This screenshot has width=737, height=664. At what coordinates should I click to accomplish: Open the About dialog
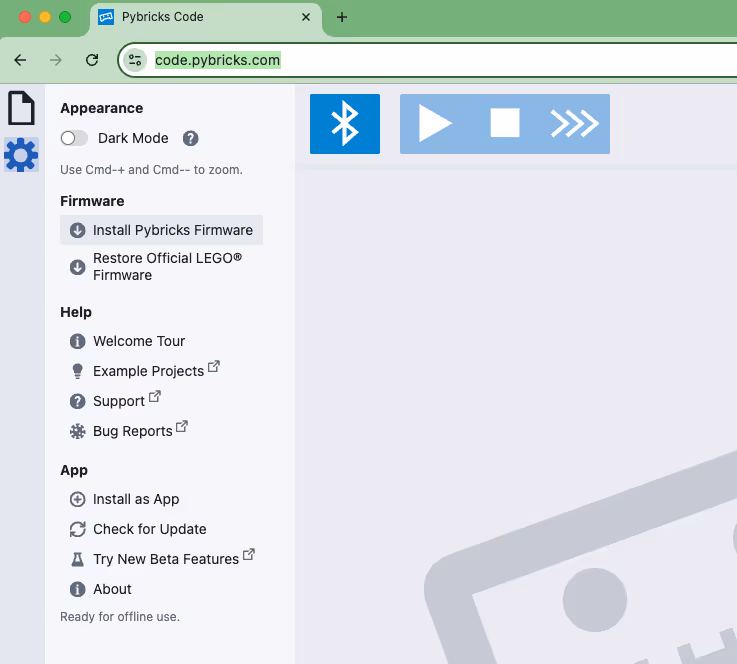pyautogui.click(x=112, y=589)
